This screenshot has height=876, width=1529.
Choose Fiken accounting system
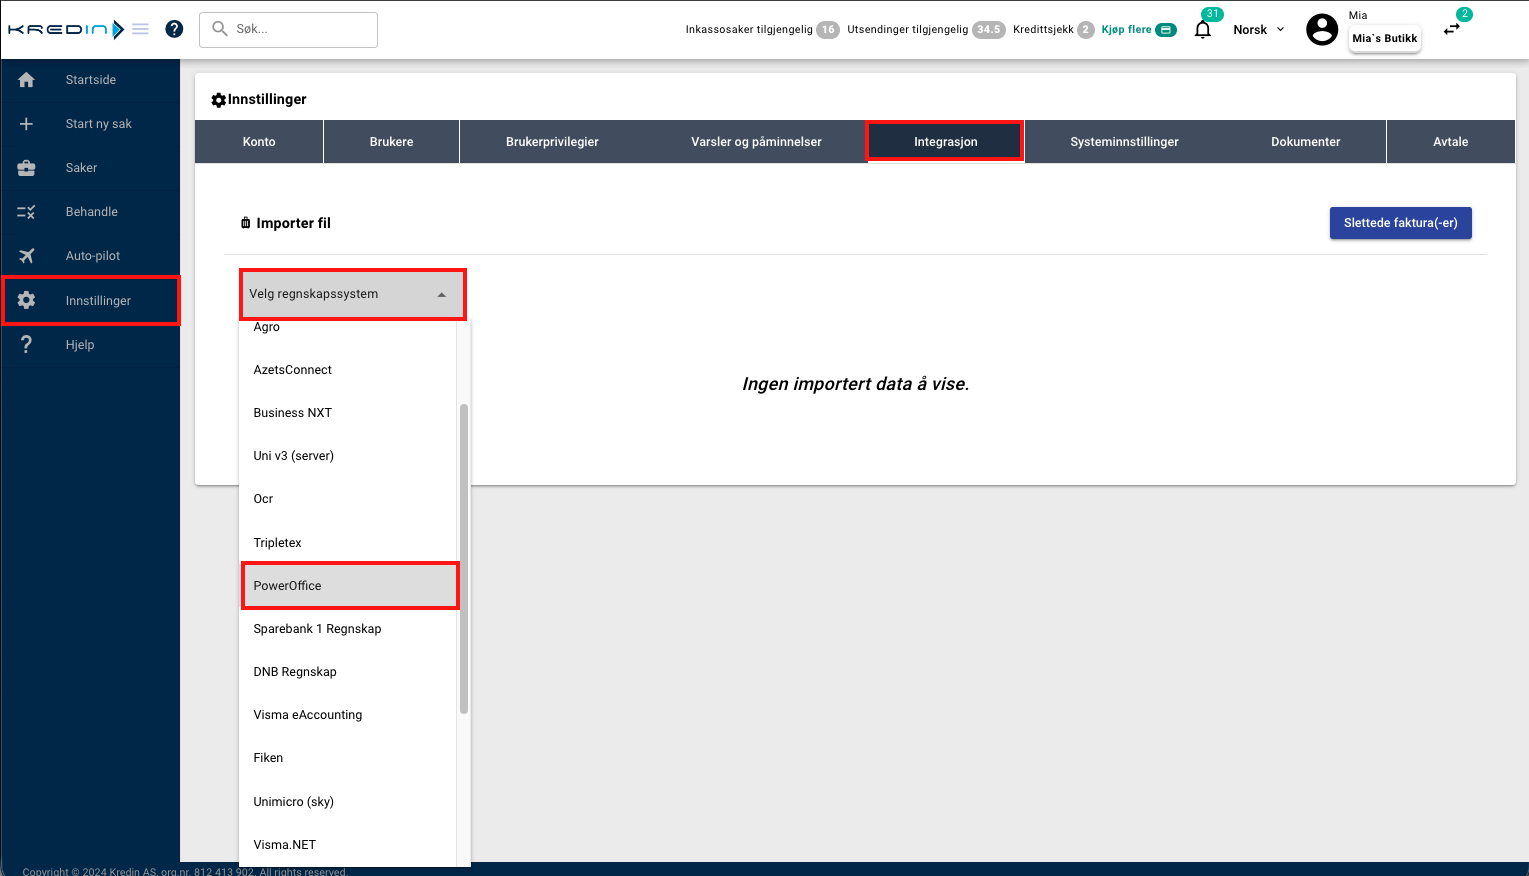tap(348, 758)
